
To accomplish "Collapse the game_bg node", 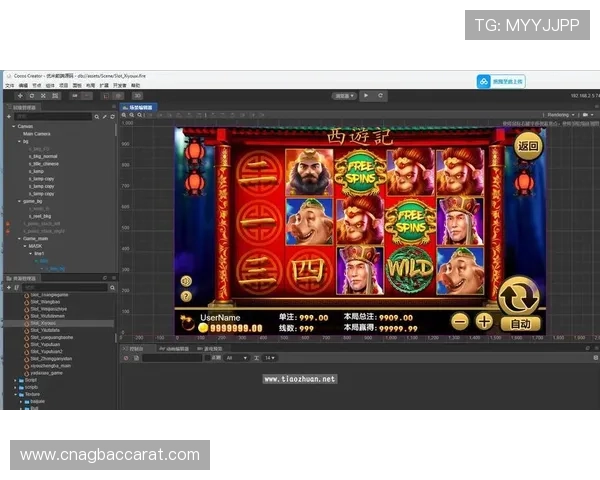I will tap(20, 201).
